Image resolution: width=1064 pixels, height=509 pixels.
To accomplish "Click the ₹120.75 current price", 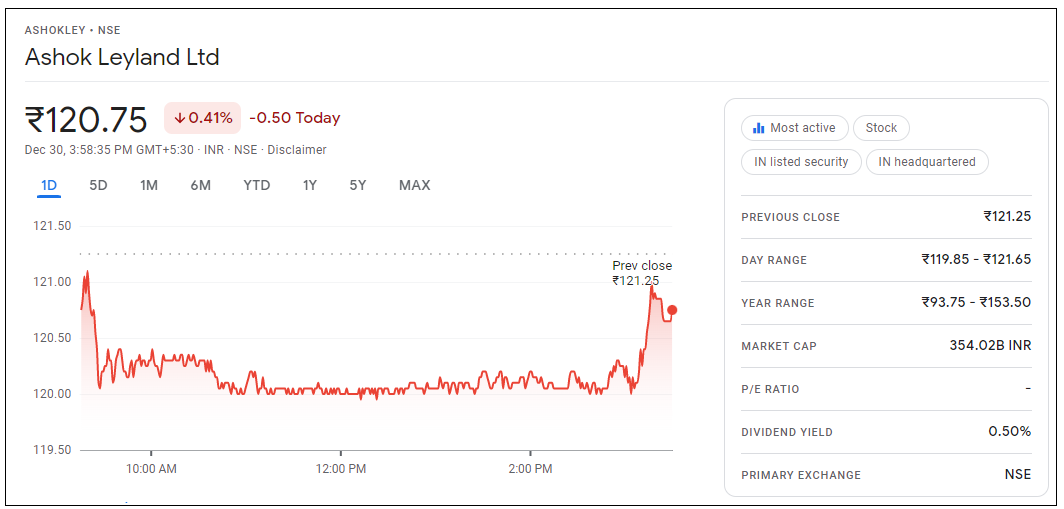I will 86,119.
